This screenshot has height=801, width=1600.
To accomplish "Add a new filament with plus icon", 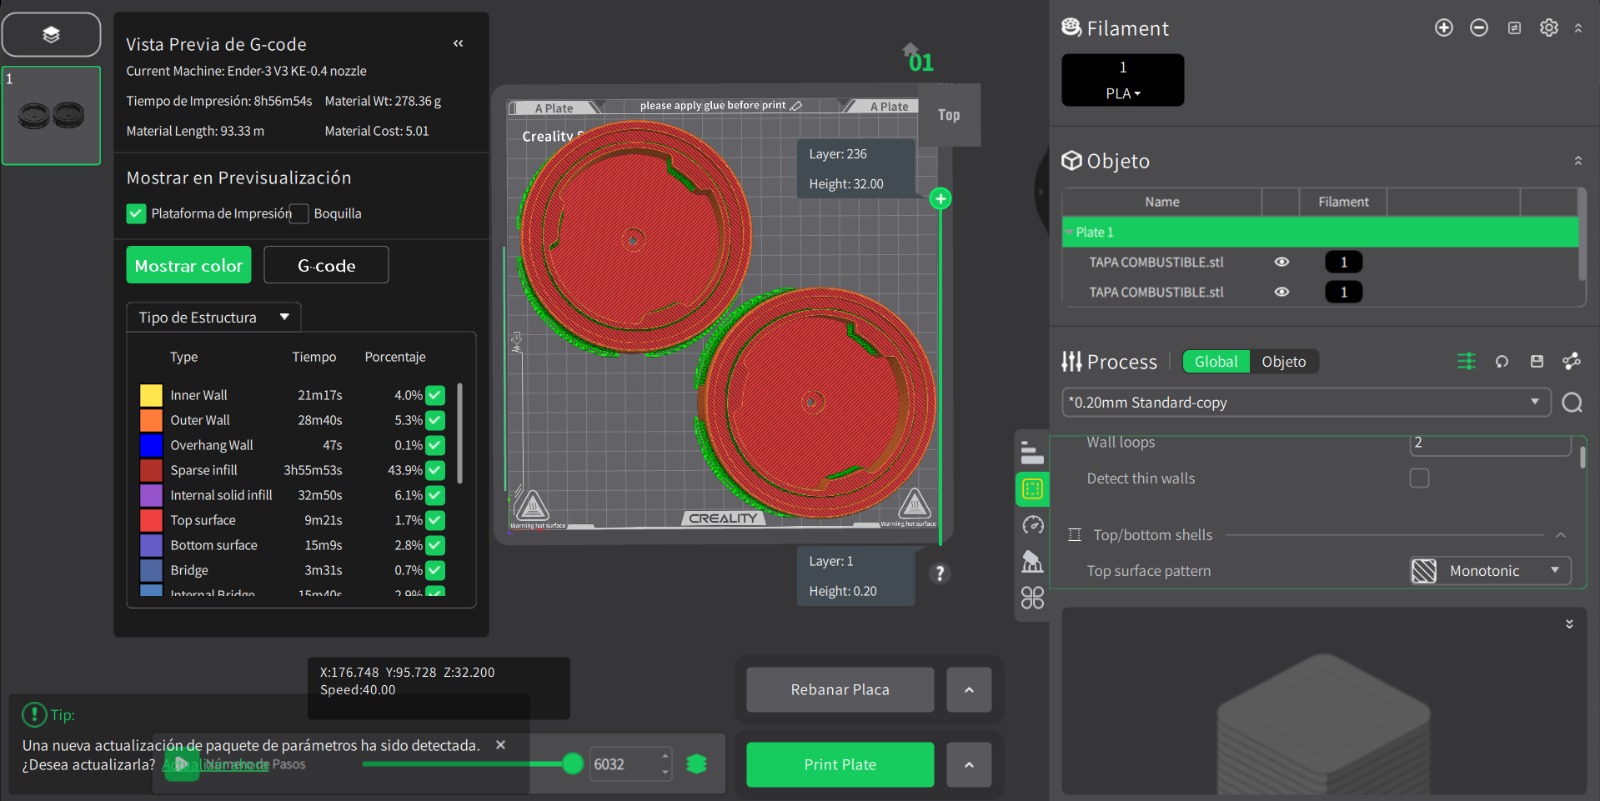I will (1443, 28).
